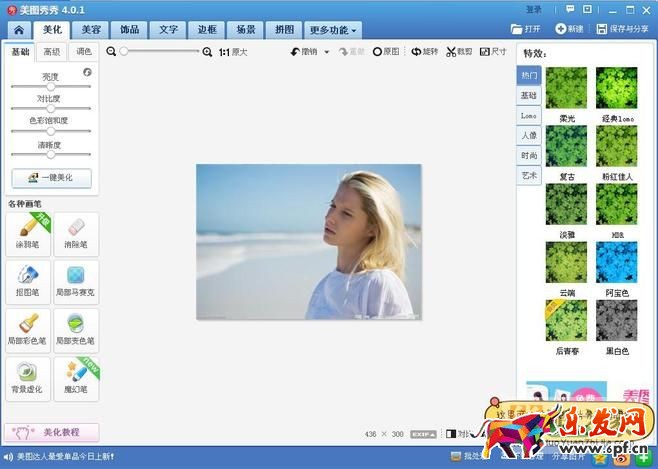Expand the 更多功能 dropdown menu
658x469 pixels.
(x=333, y=30)
